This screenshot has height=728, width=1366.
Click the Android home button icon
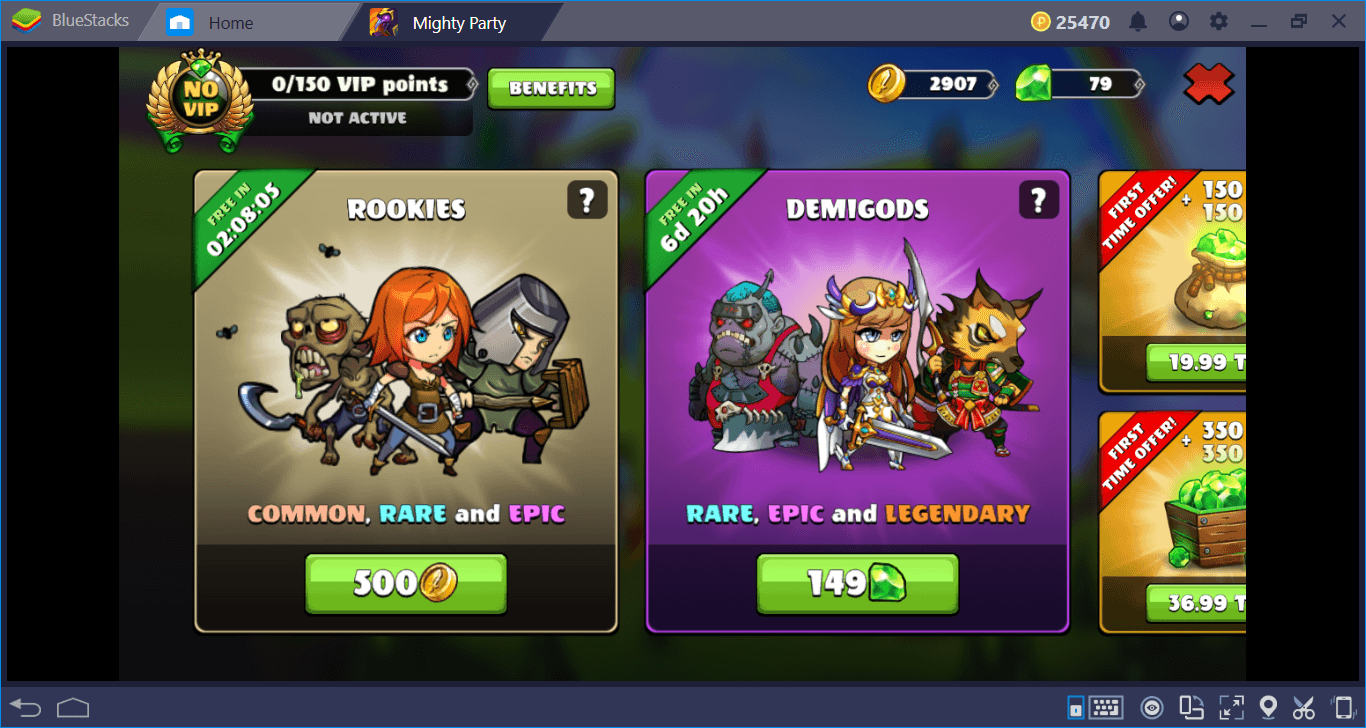pos(74,707)
